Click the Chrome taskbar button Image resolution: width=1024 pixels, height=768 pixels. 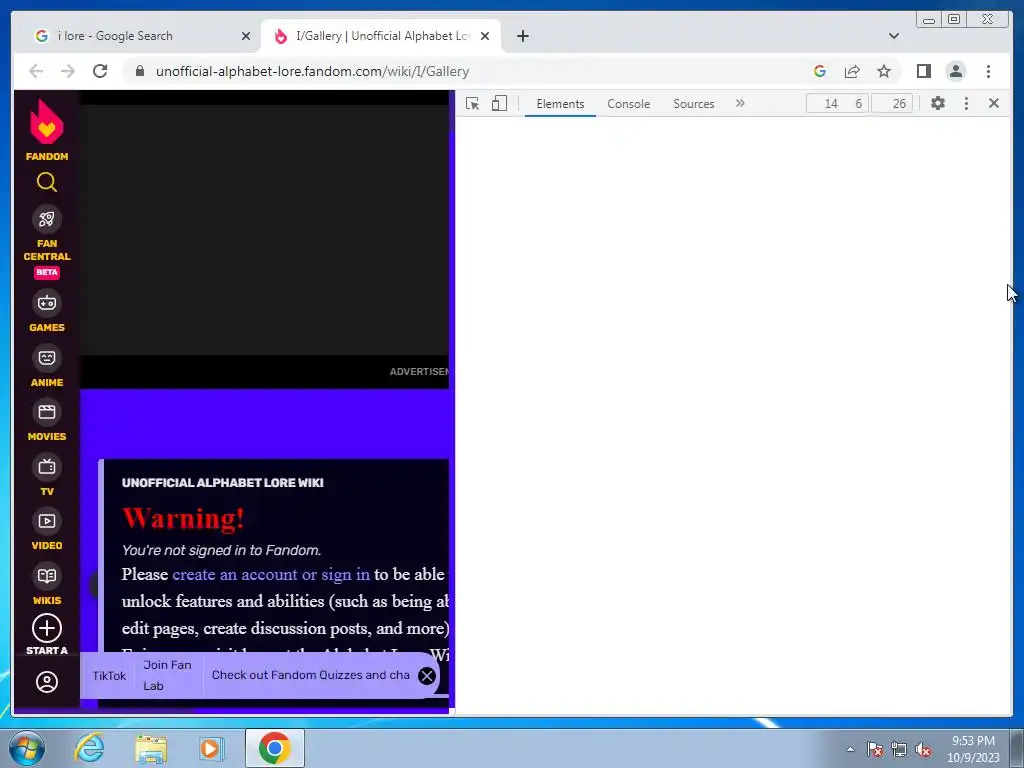click(x=274, y=748)
